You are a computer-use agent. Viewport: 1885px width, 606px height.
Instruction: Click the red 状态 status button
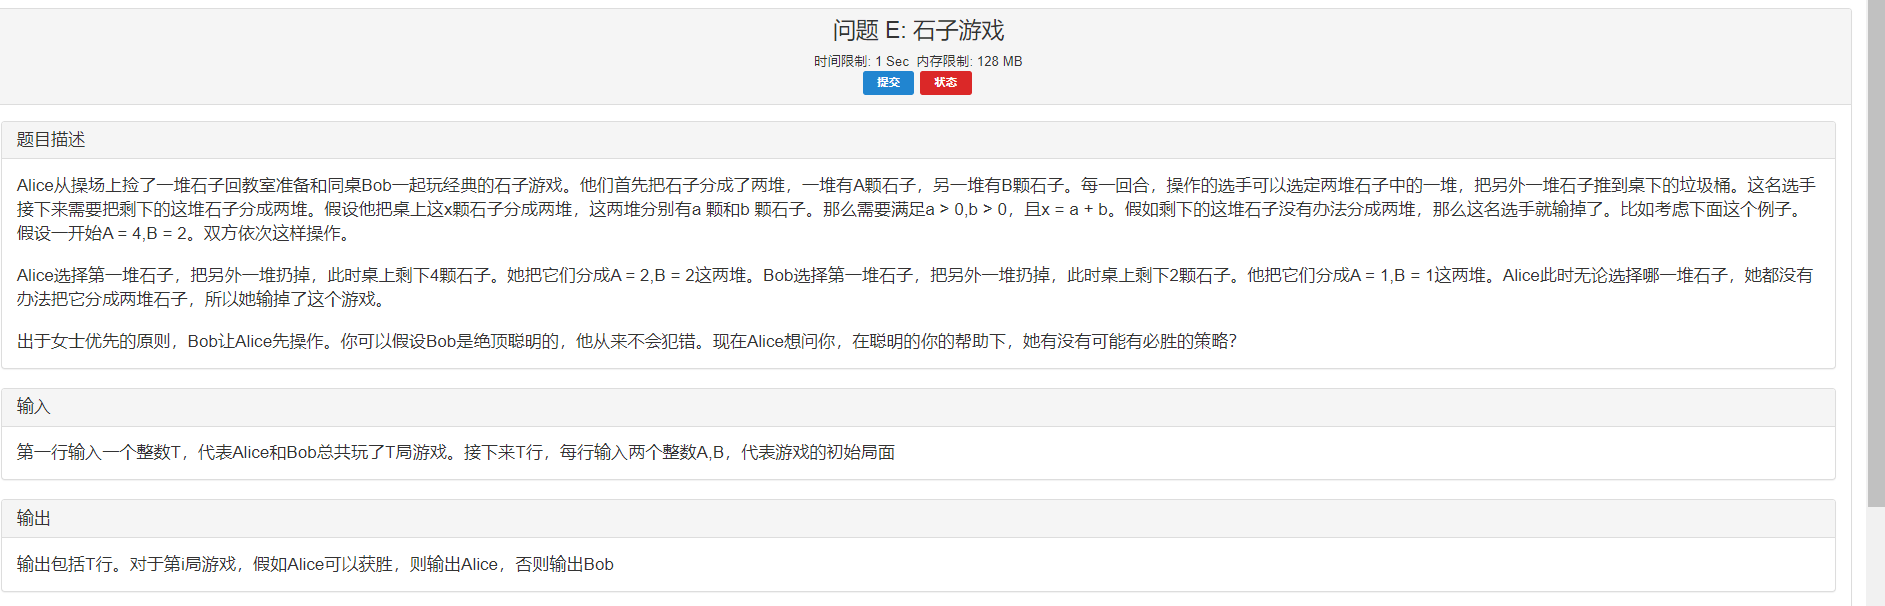945,83
